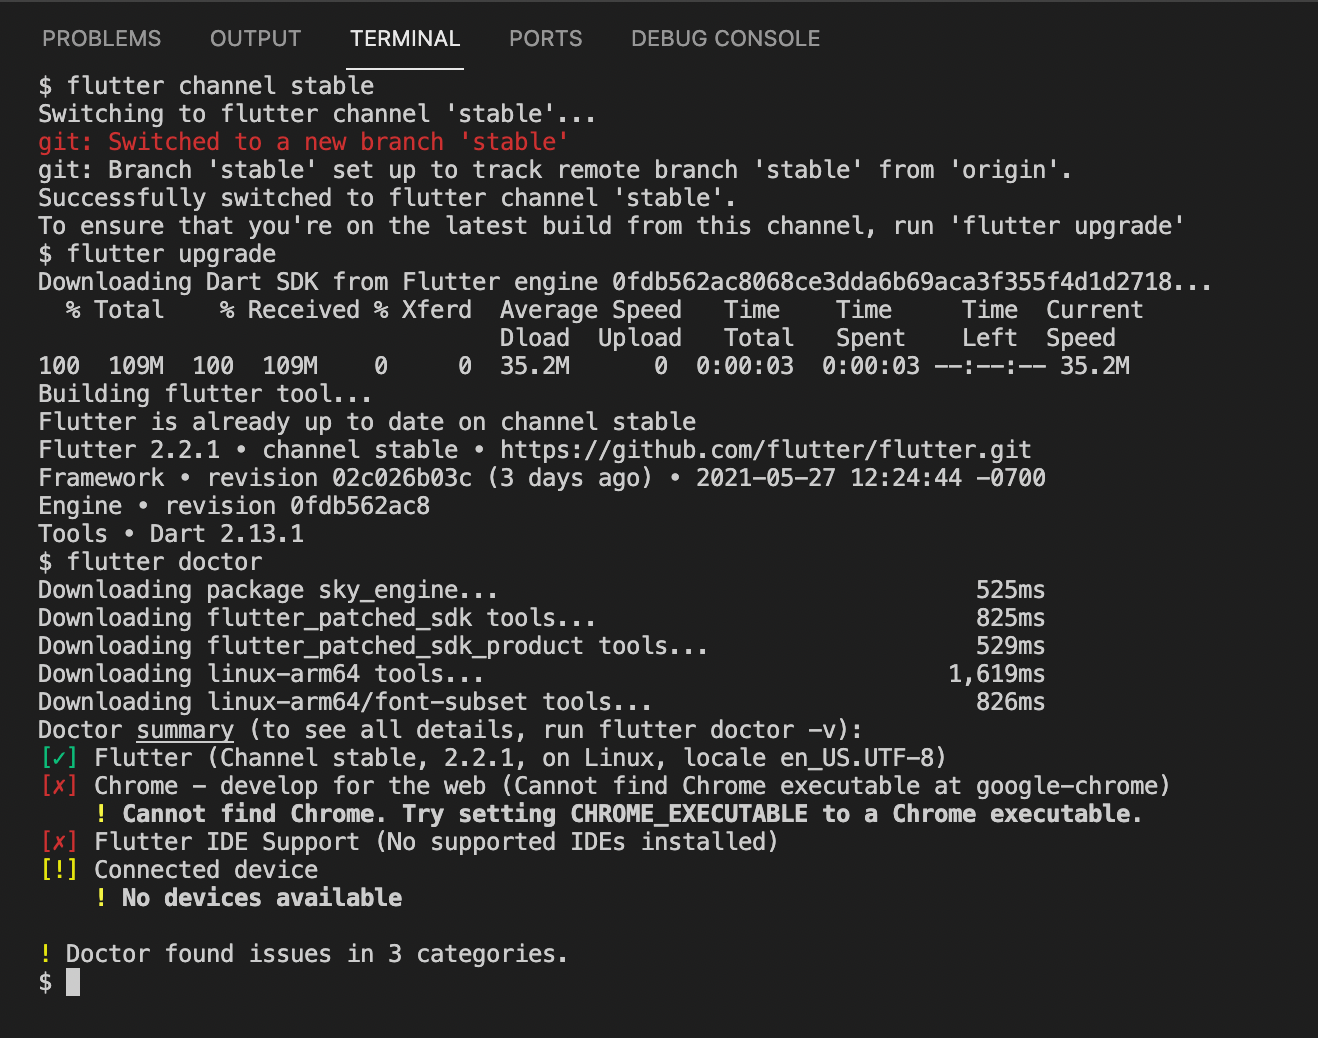
Task: Switch to the PROBLEMS tab
Action: pos(101,38)
